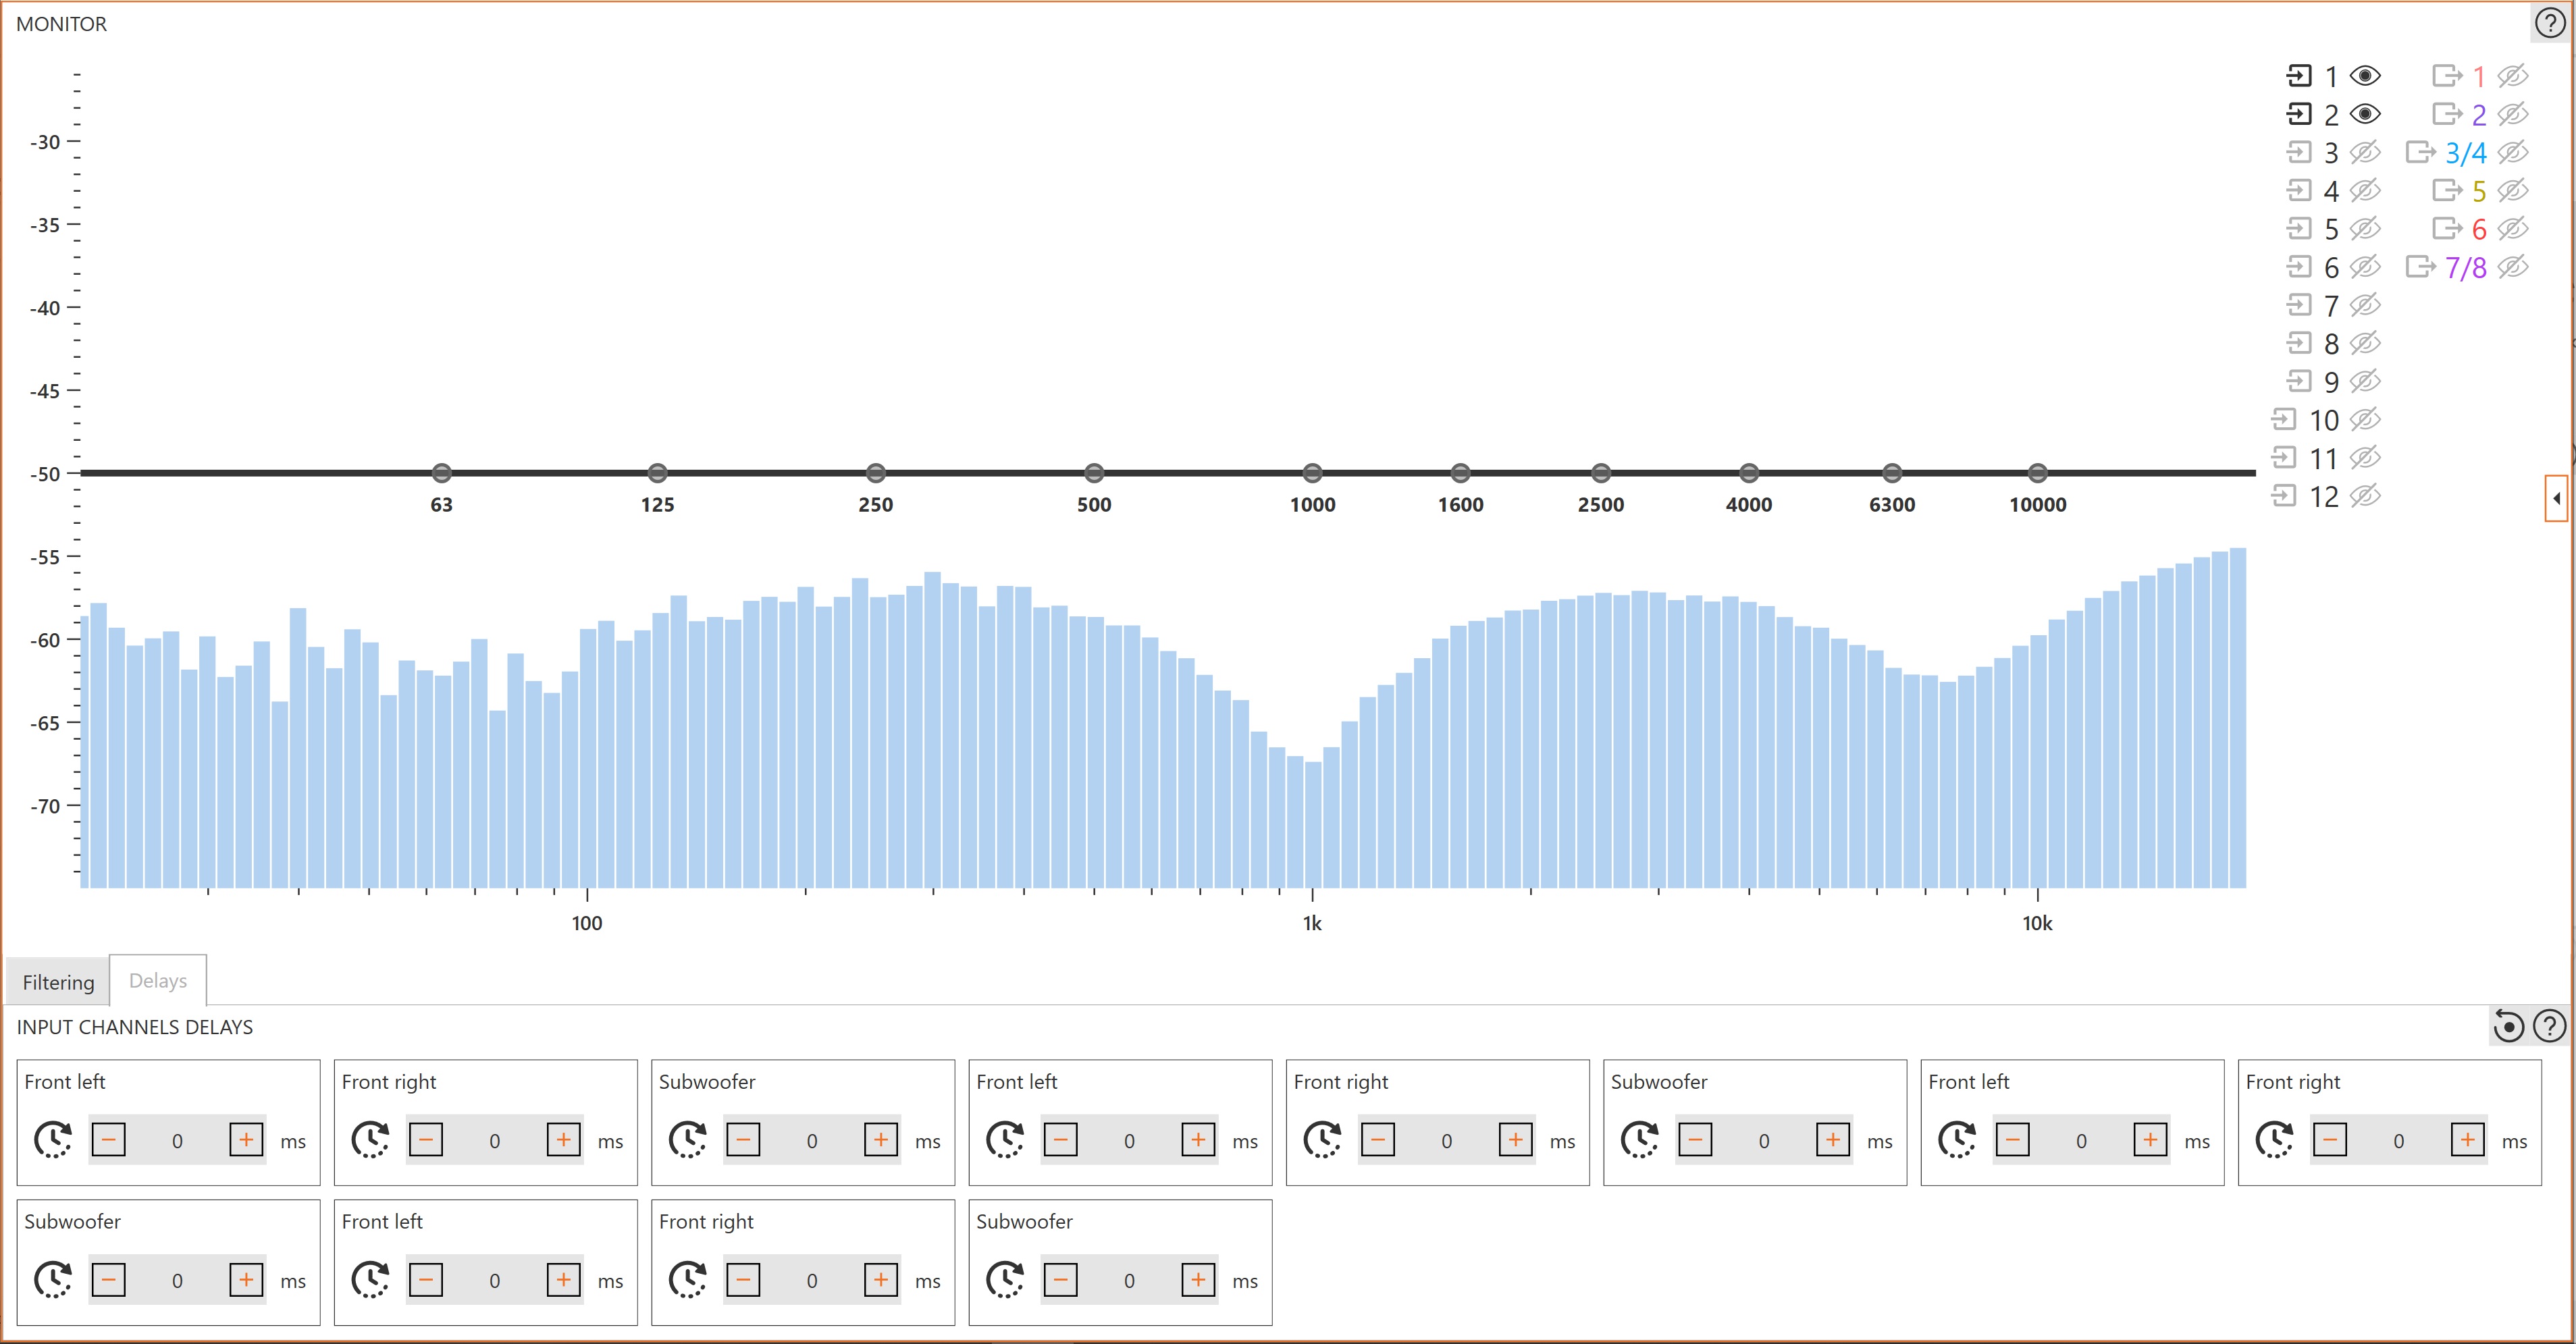Decrease first Front right delay with minus

coord(426,1140)
